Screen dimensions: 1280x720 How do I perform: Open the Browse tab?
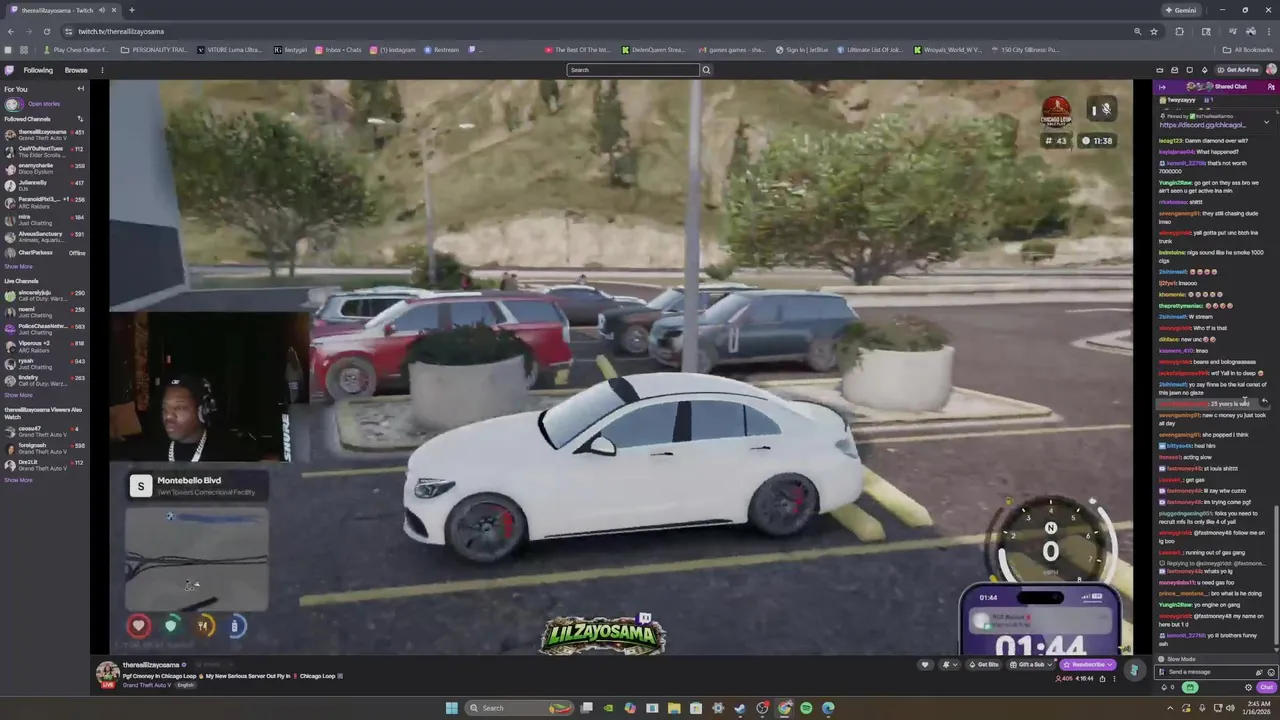[x=76, y=70]
